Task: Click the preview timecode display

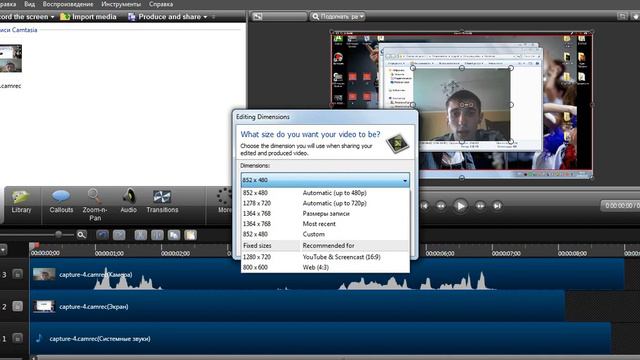Action: 620,206
